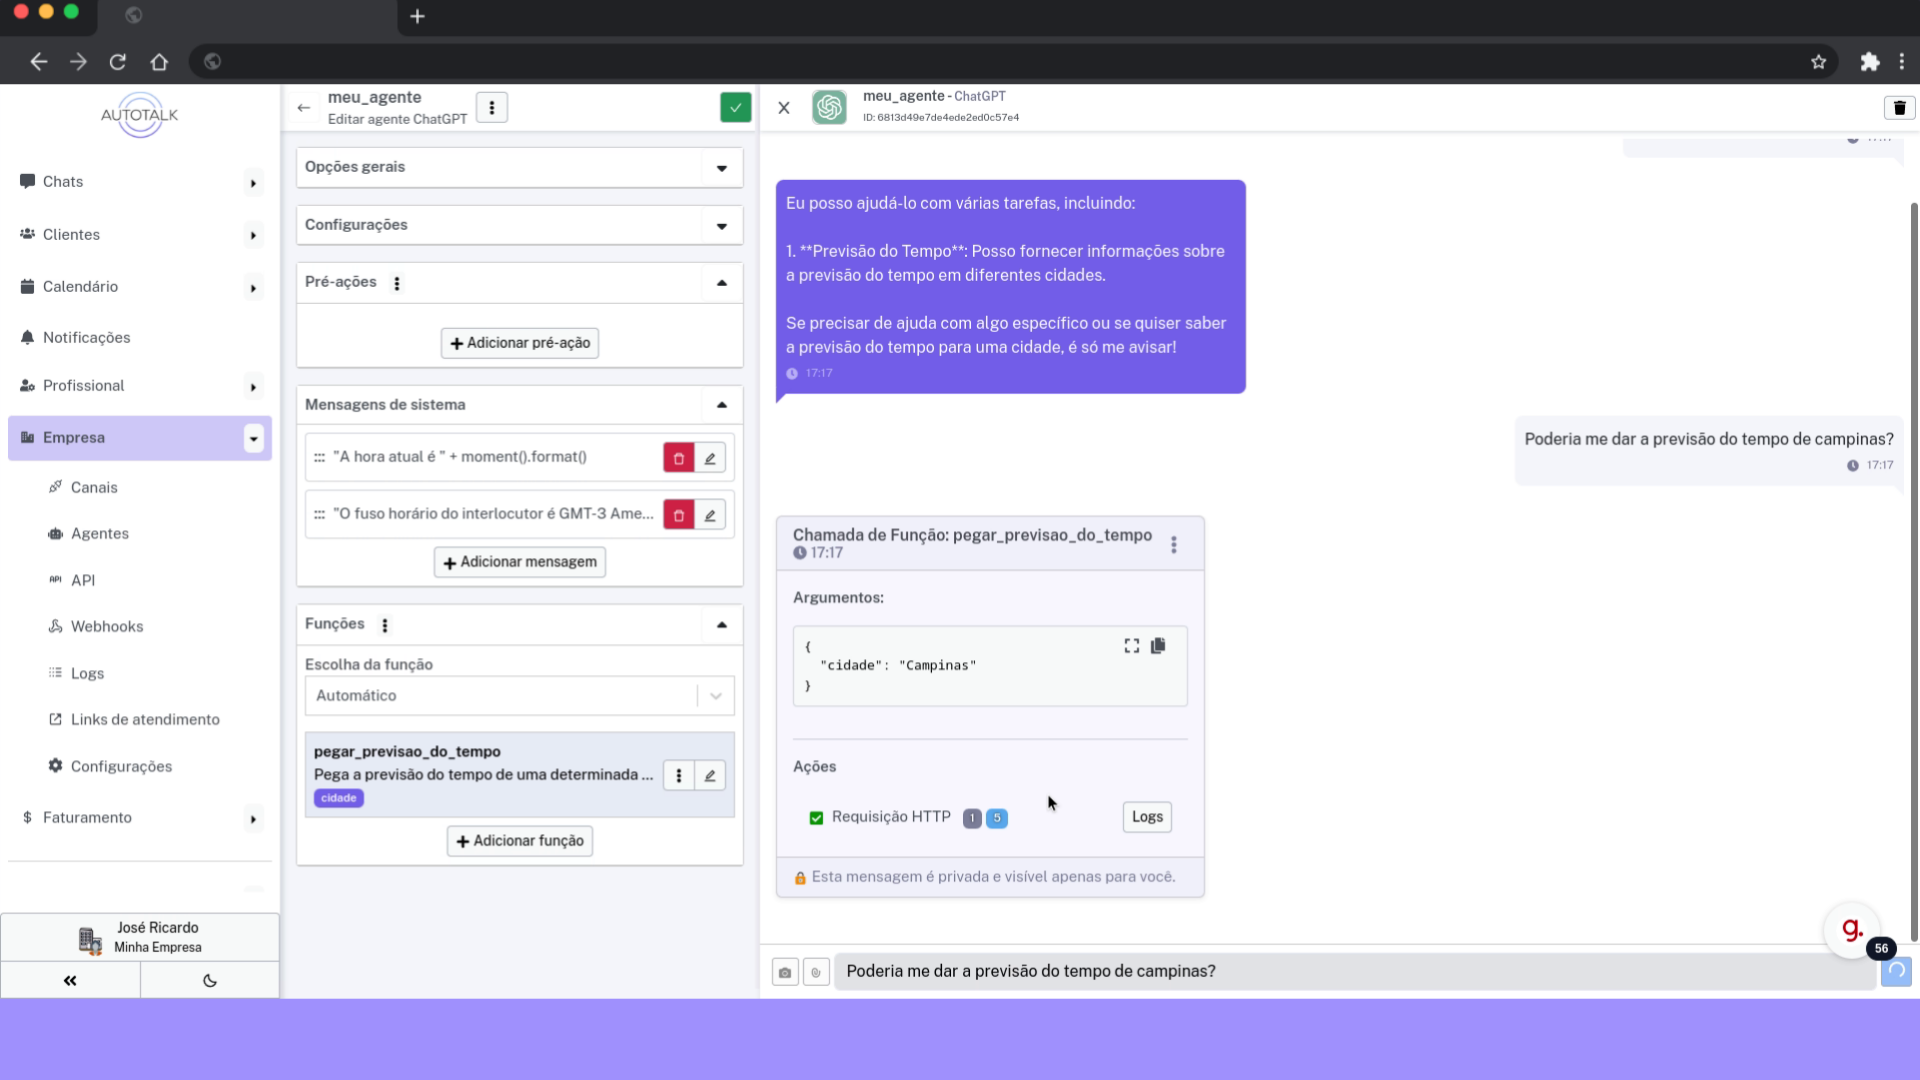Click the browser forward arrow
The width and height of the screenshot is (1920, 1080).
tap(78, 62)
